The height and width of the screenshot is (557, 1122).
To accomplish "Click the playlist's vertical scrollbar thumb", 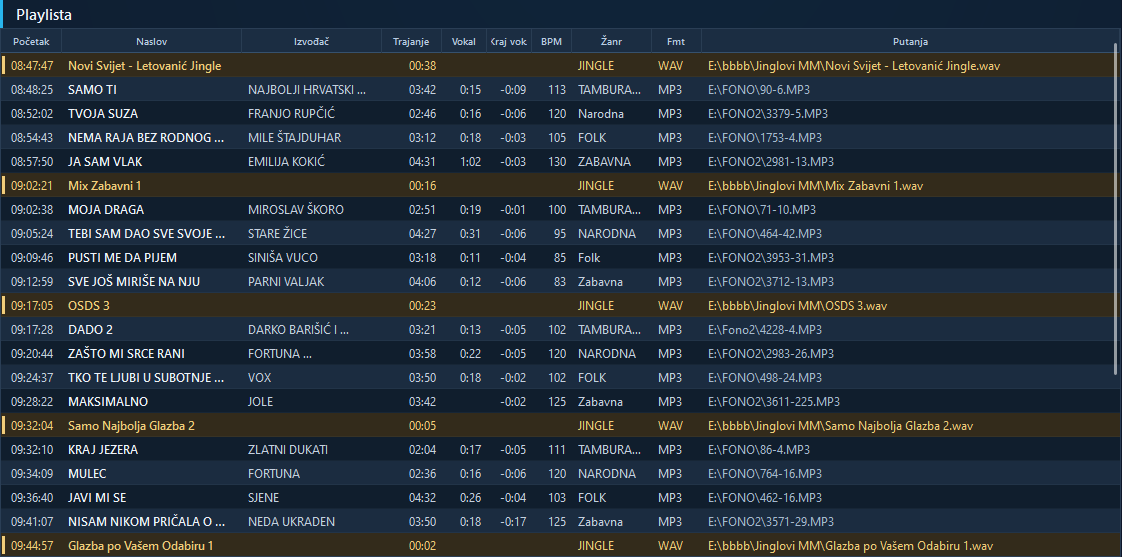I will click(1117, 208).
